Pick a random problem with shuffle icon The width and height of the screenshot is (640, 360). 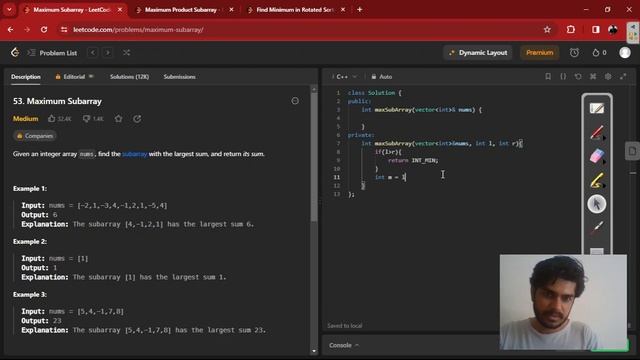click(127, 53)
